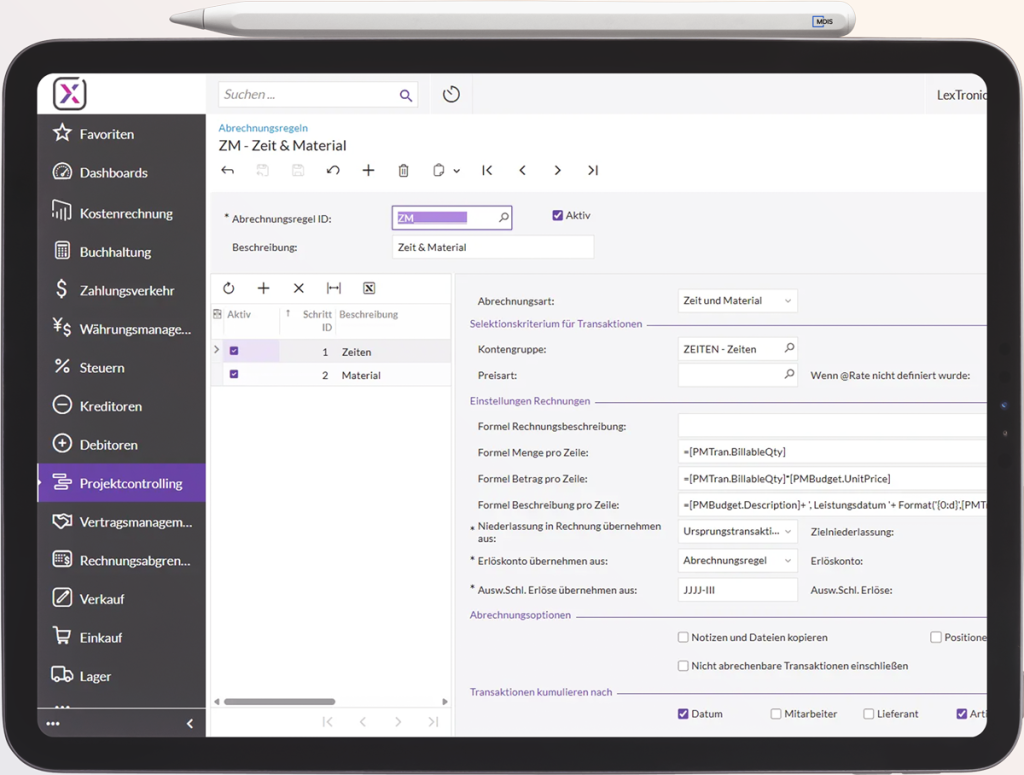The image size is (1024, 775).
Task: Click the Abrechnungsregeln breadcrumb link
Action: pyautogui.click(x=263, y=128)
